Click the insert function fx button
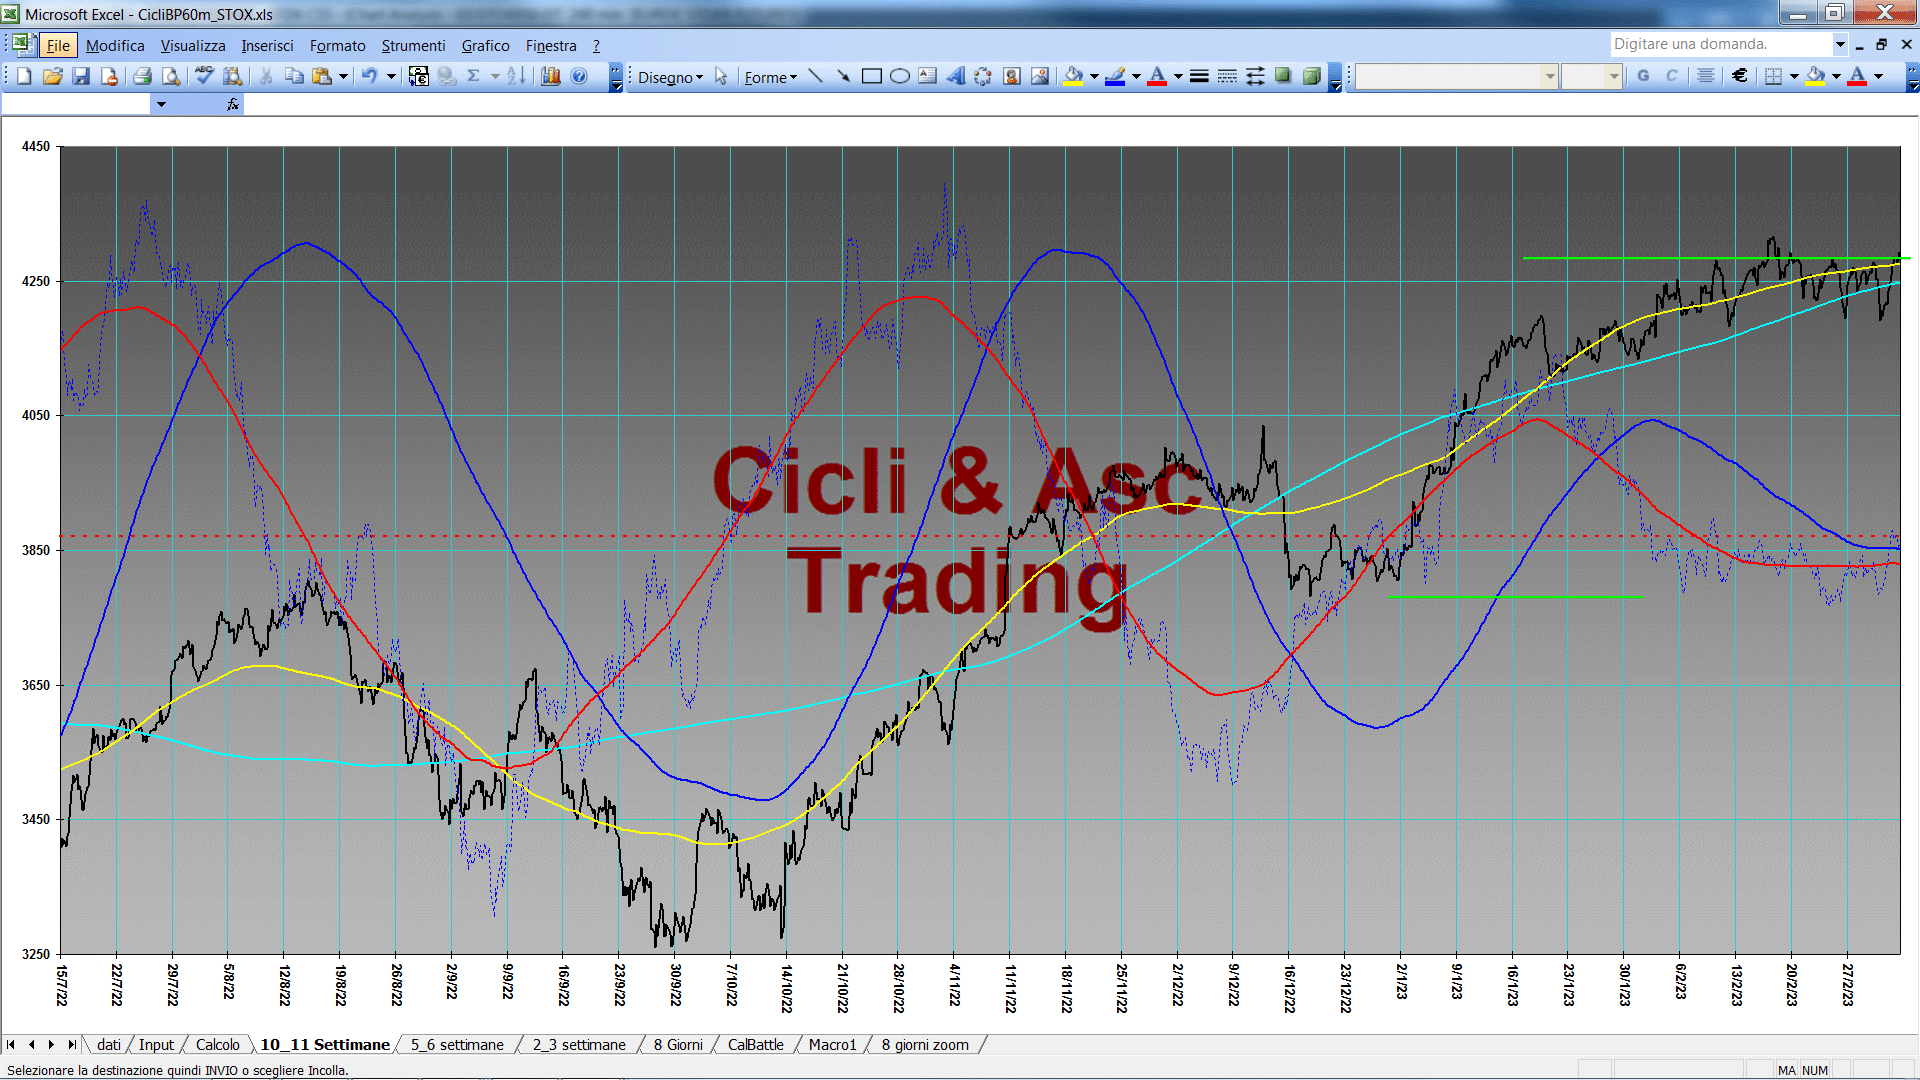 (x=232, y=104)
